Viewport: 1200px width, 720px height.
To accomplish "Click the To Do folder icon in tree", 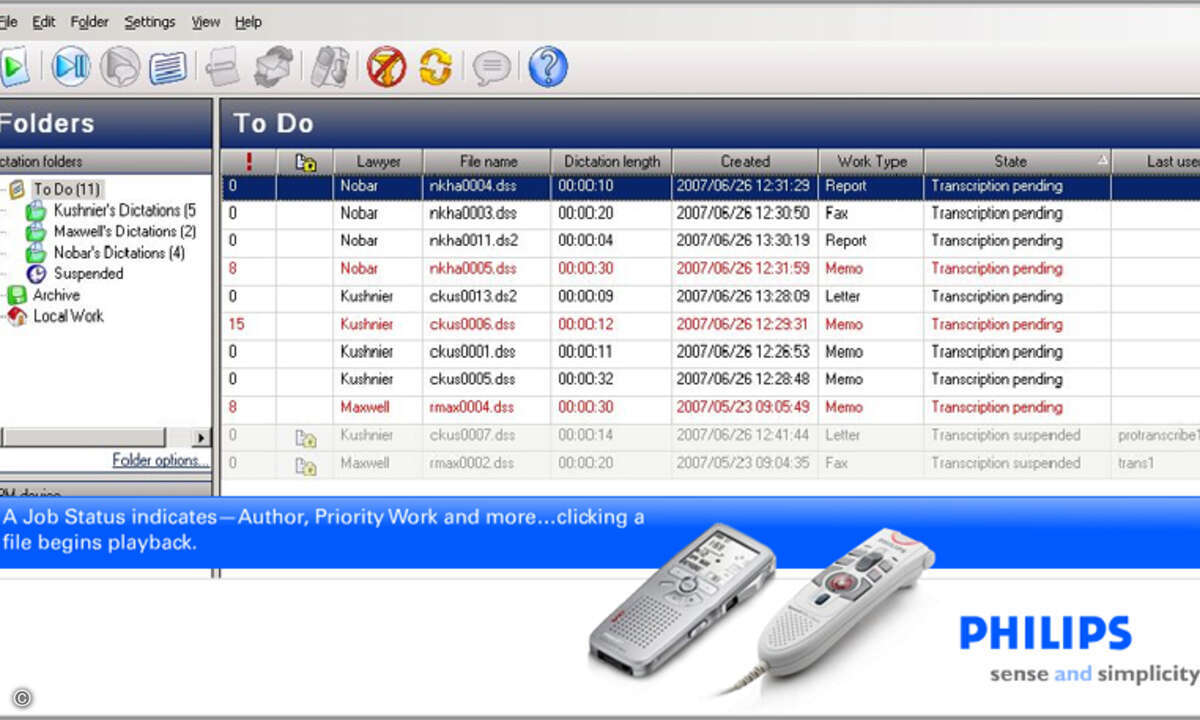I will pyautogui.click(x=17, y=189).
